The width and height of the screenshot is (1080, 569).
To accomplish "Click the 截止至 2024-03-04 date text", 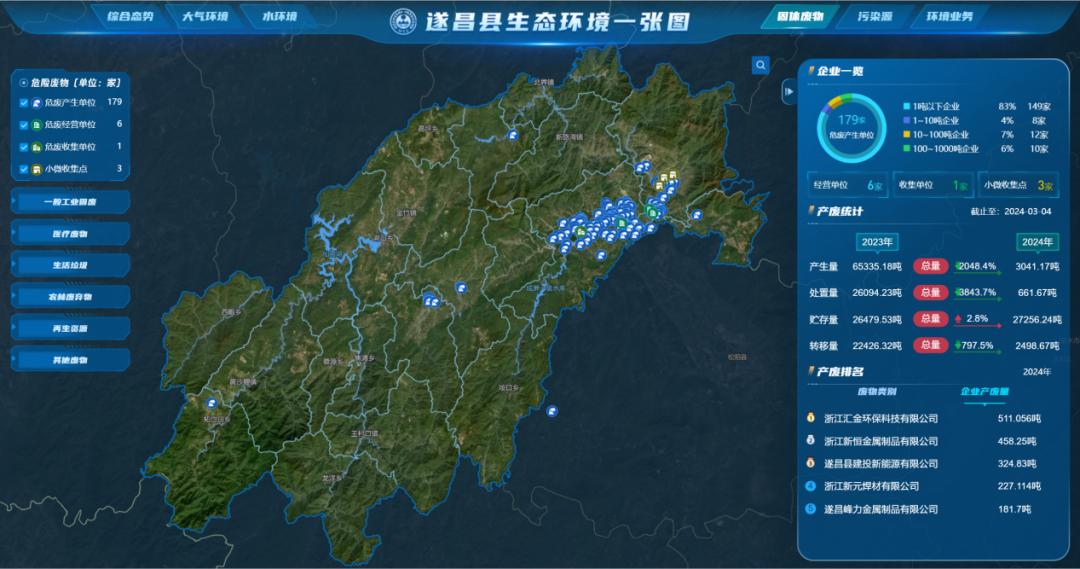I will [1010, 211].
